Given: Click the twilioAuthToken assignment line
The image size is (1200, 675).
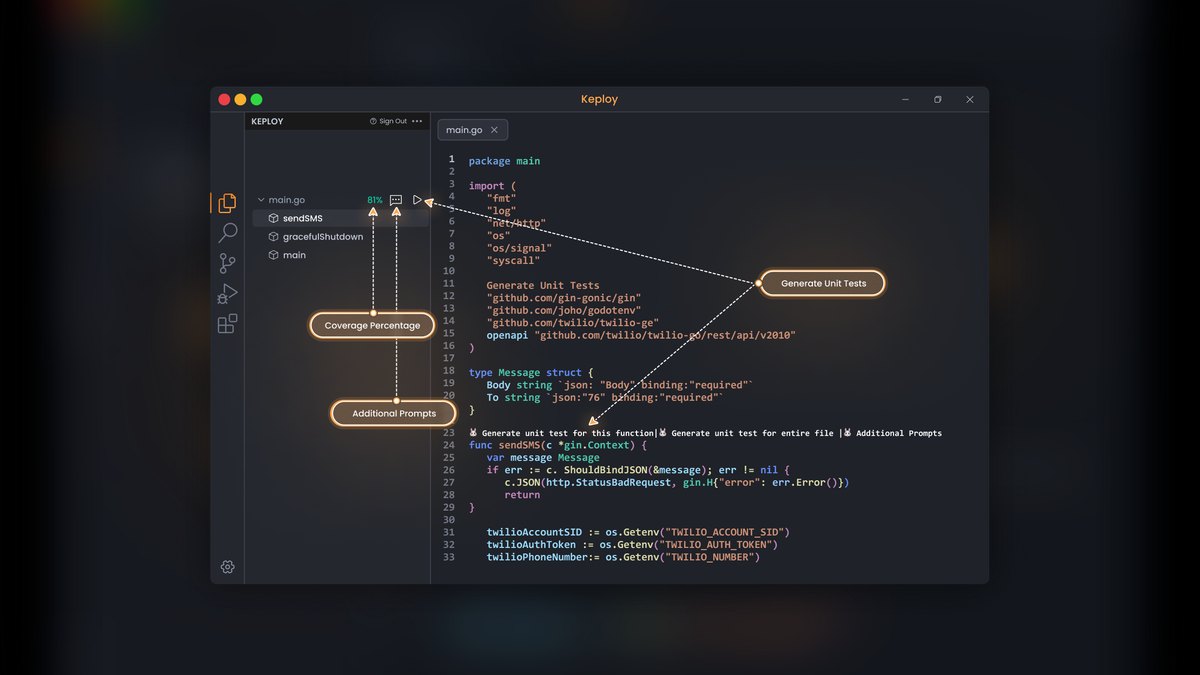Looking at the screenshot, I should 632,544.
